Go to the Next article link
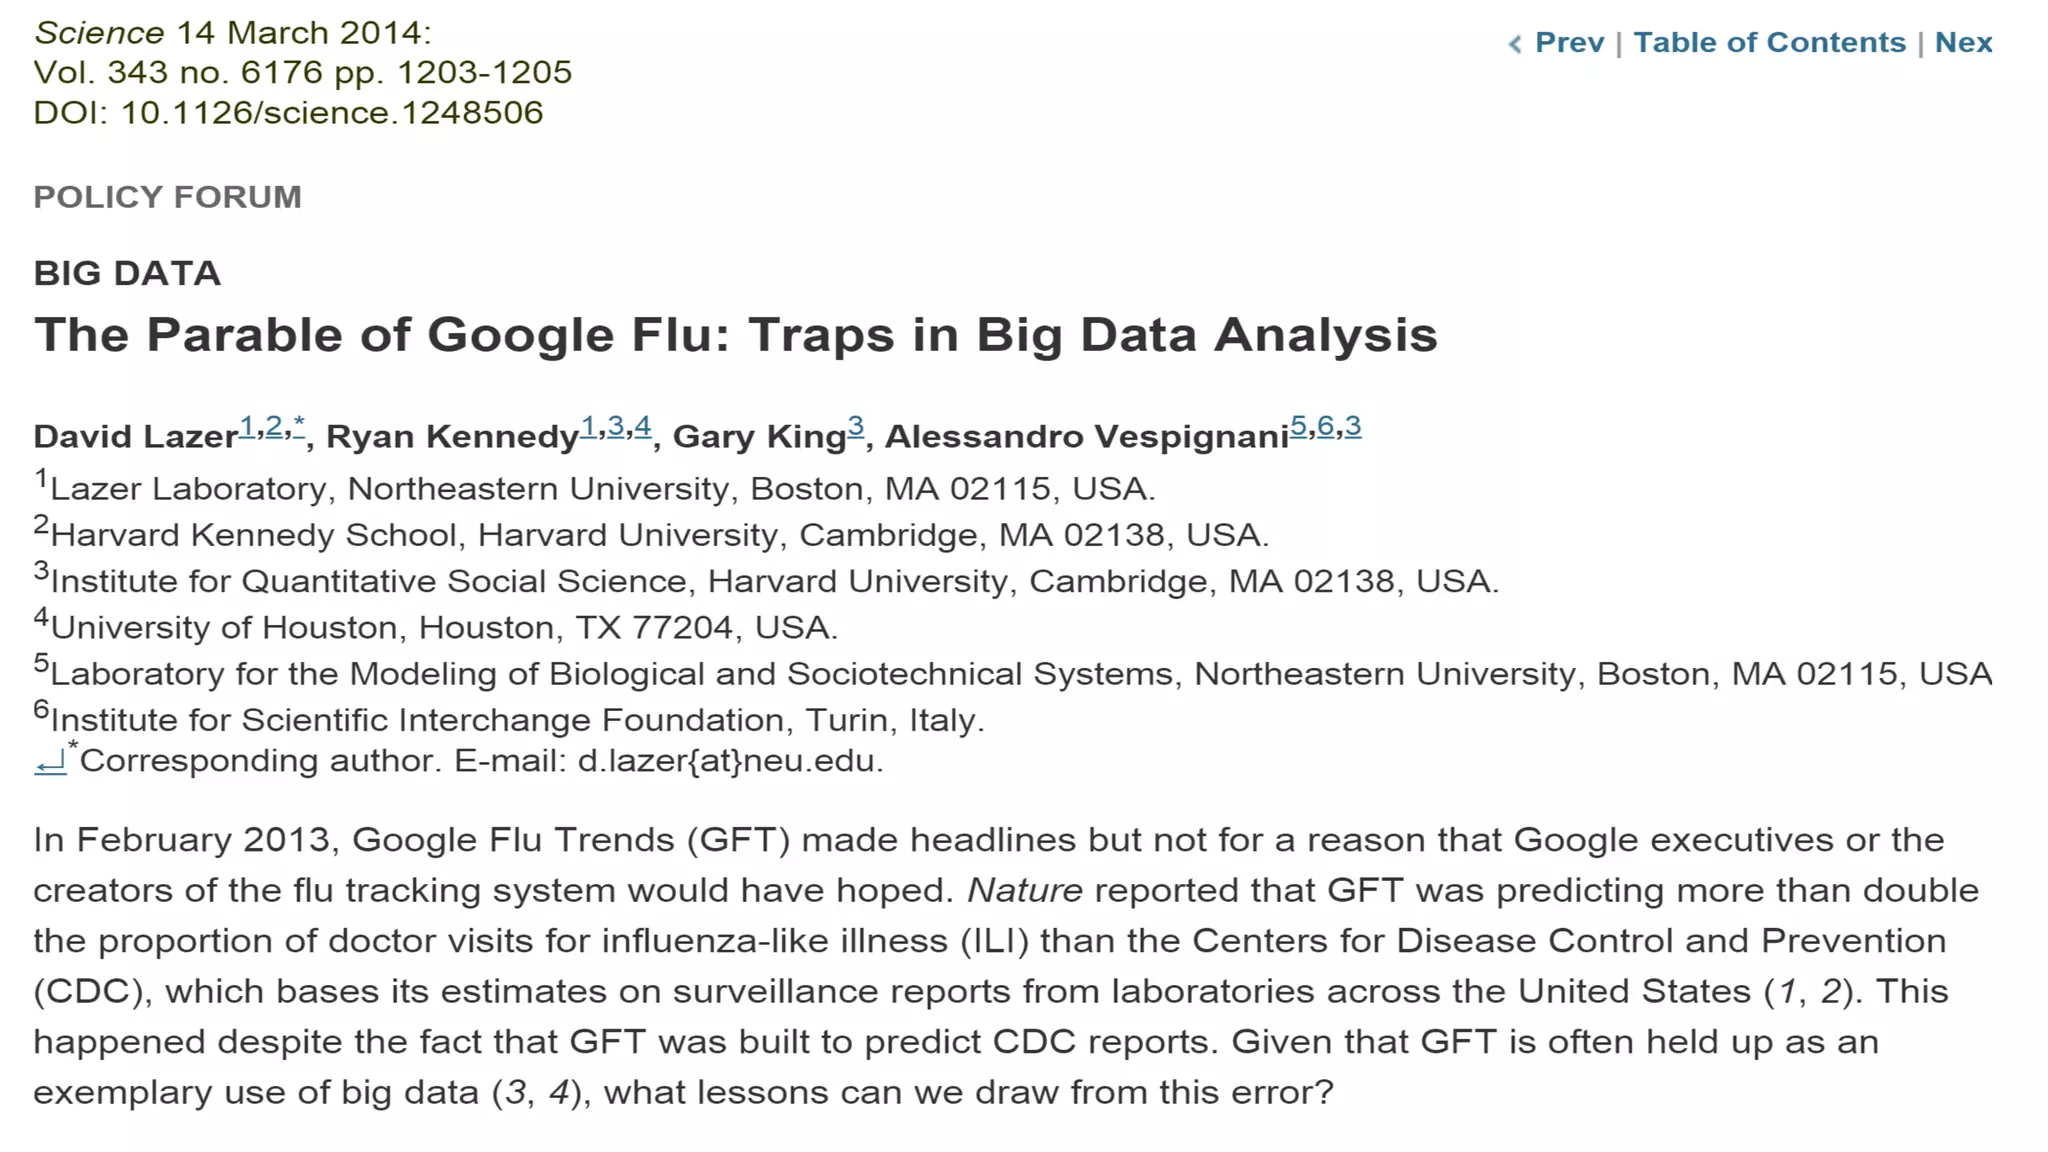Viewport: 2048px width, 1152px height. [x=1963, y=43]
